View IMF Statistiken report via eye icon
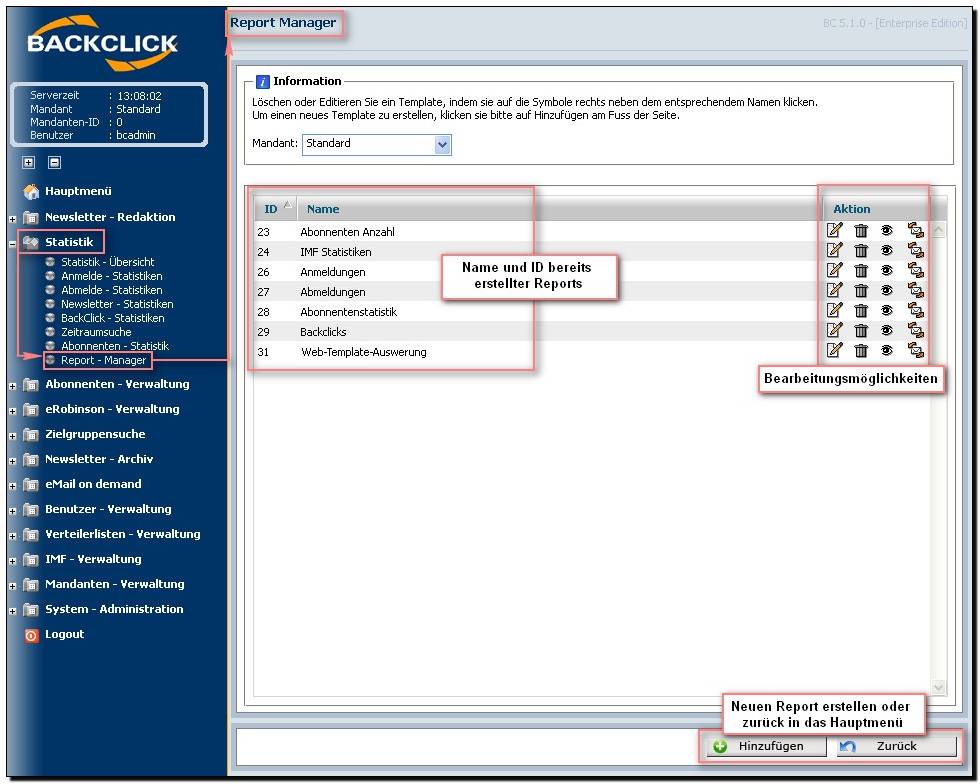The width and height of the screenshot is (980, 784). (x=886, y=251)
